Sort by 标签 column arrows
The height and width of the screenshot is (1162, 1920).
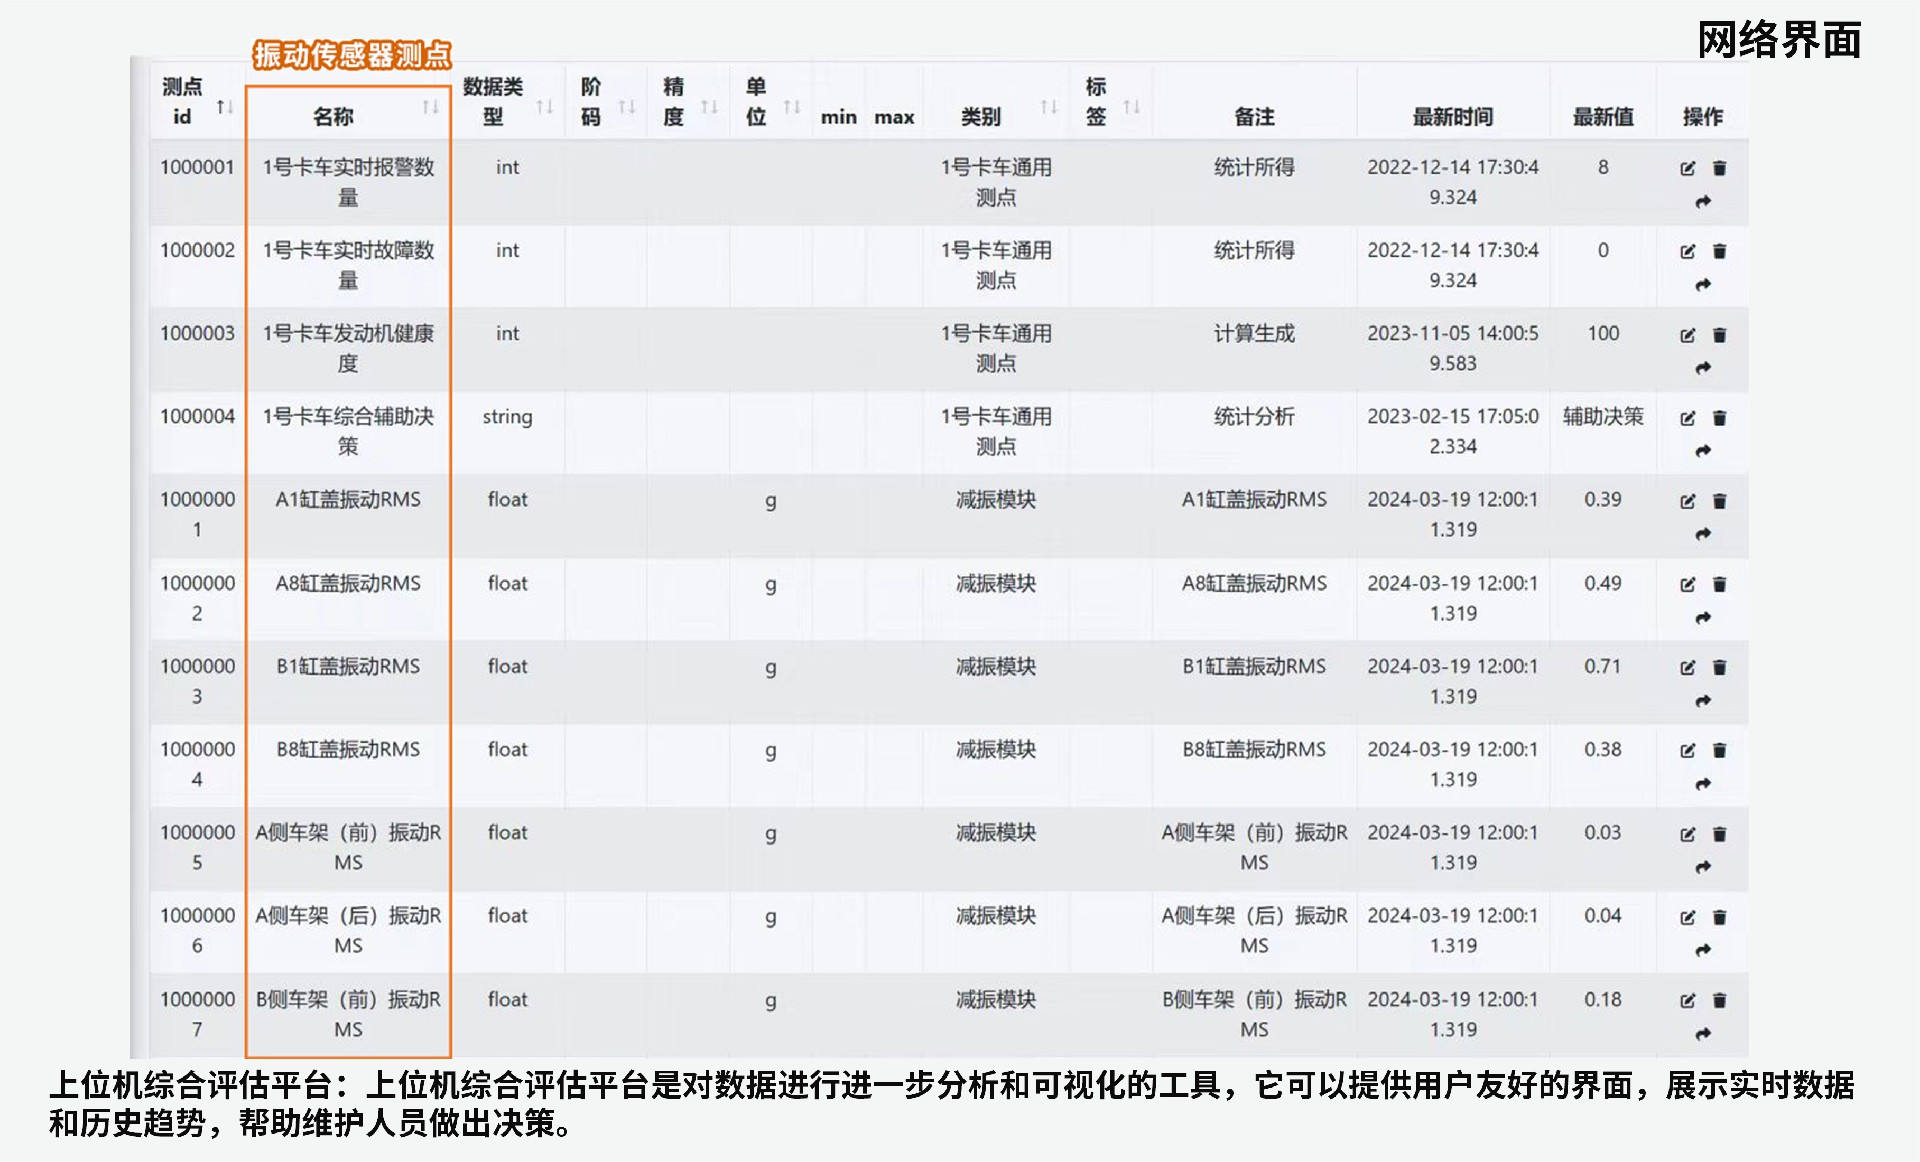pos(1131,106)
